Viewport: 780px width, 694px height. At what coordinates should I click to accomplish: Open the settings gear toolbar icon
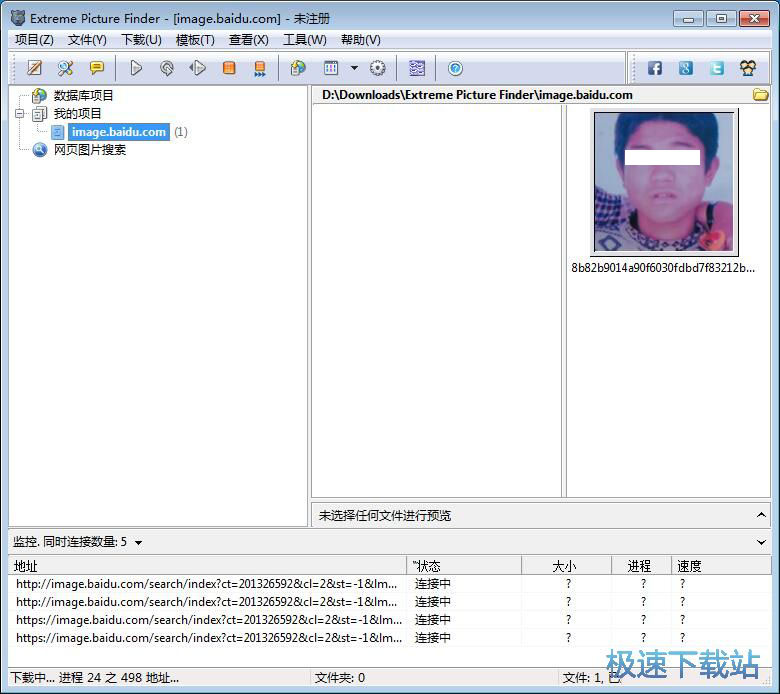(377, 68)
